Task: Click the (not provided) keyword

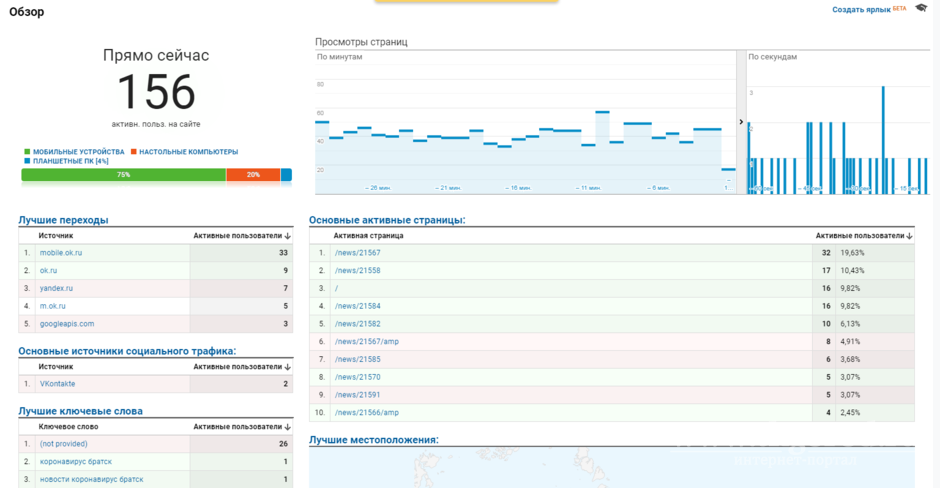Action: [x=63, y=444]
